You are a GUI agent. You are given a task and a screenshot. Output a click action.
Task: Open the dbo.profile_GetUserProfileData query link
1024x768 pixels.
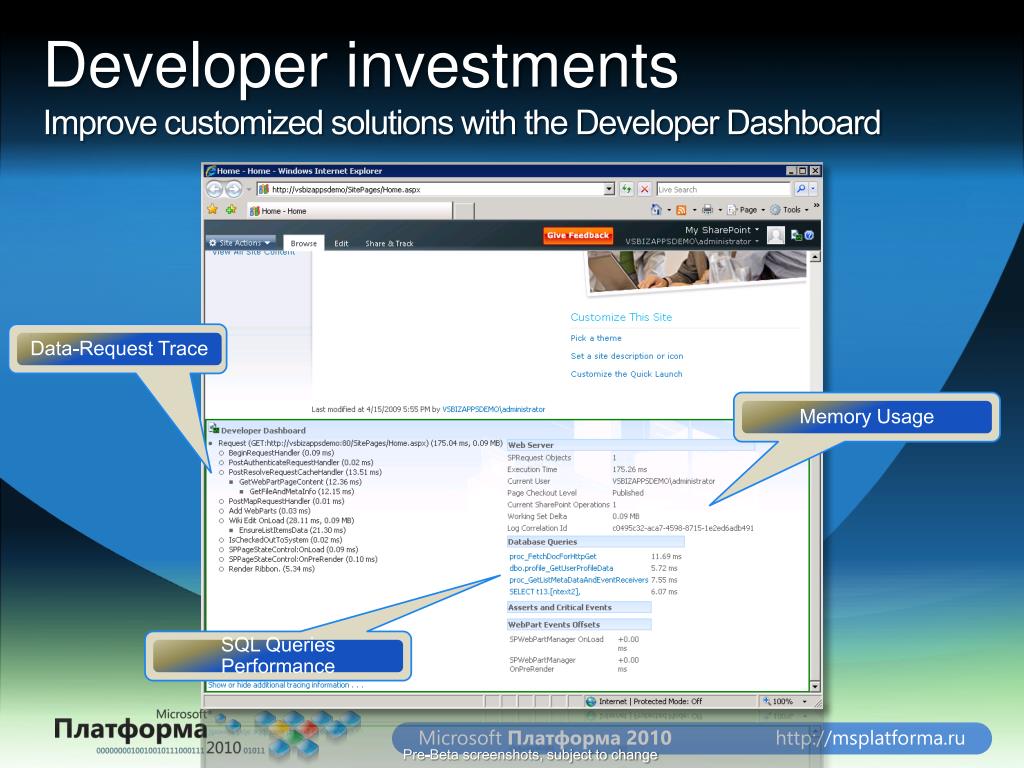tap(561, 568)
